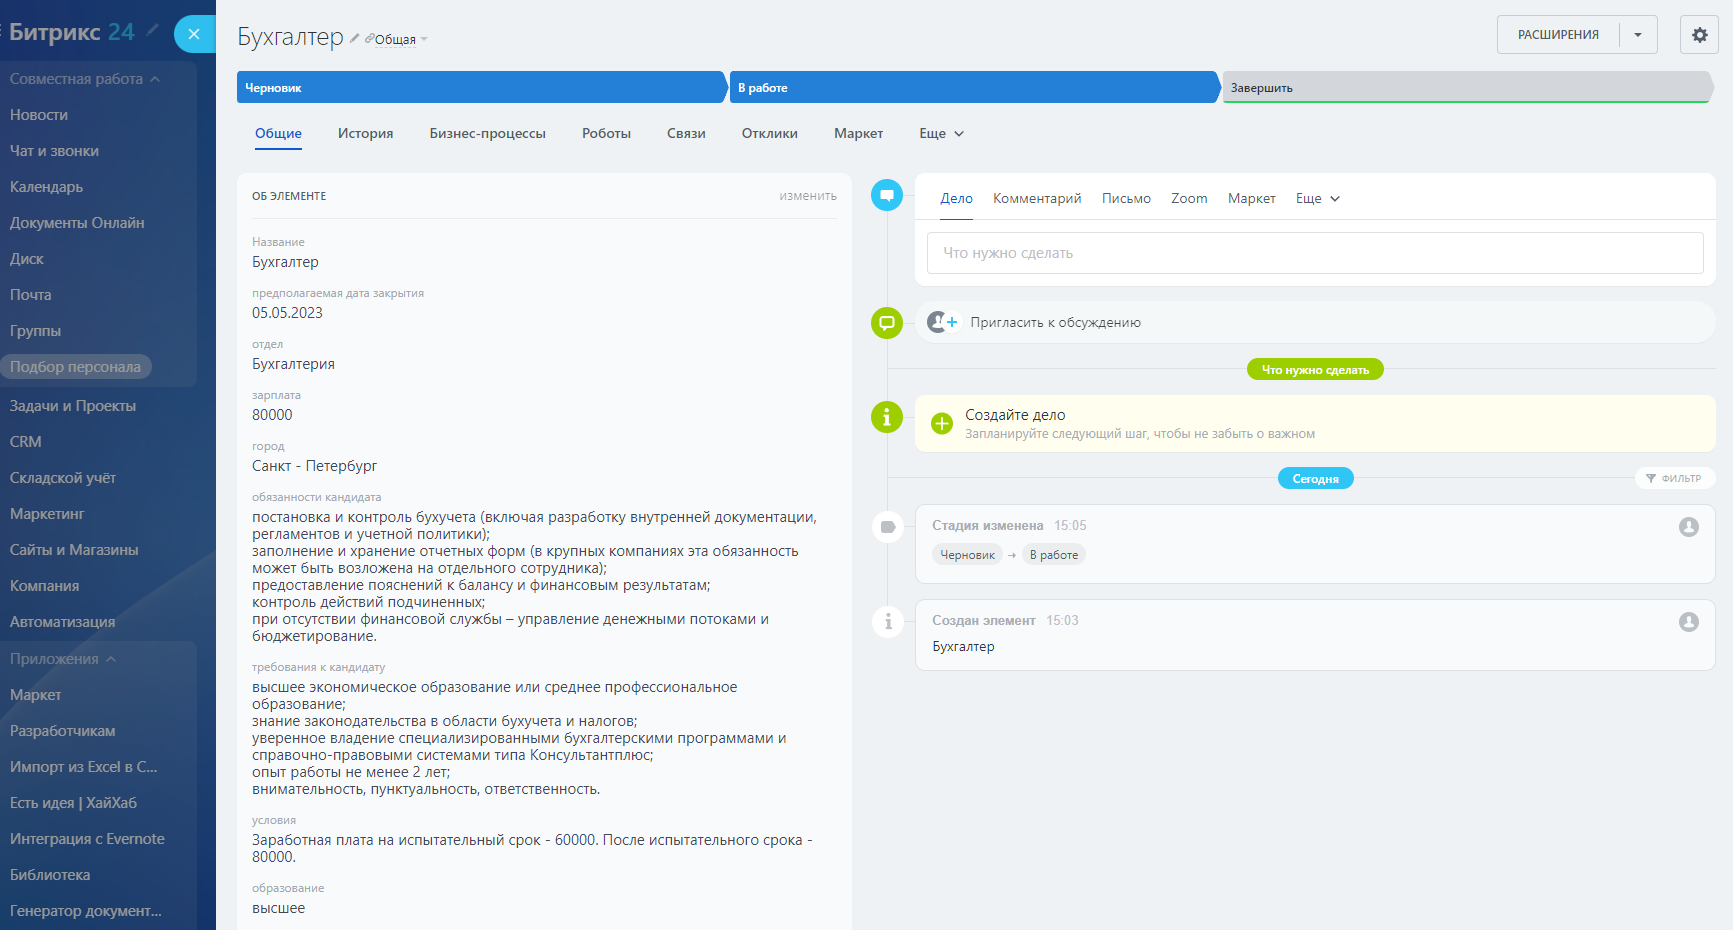Click the info icon by Создан элемент
This screenshot has width=1733, height=930.
(x=888, y=622)
